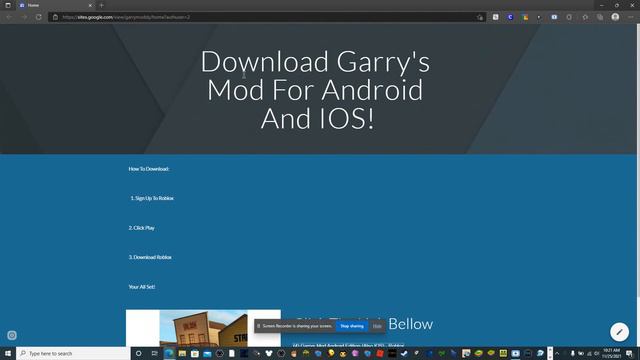
Task: Click the '2. Click Play' step
Action: coord(142,228)
